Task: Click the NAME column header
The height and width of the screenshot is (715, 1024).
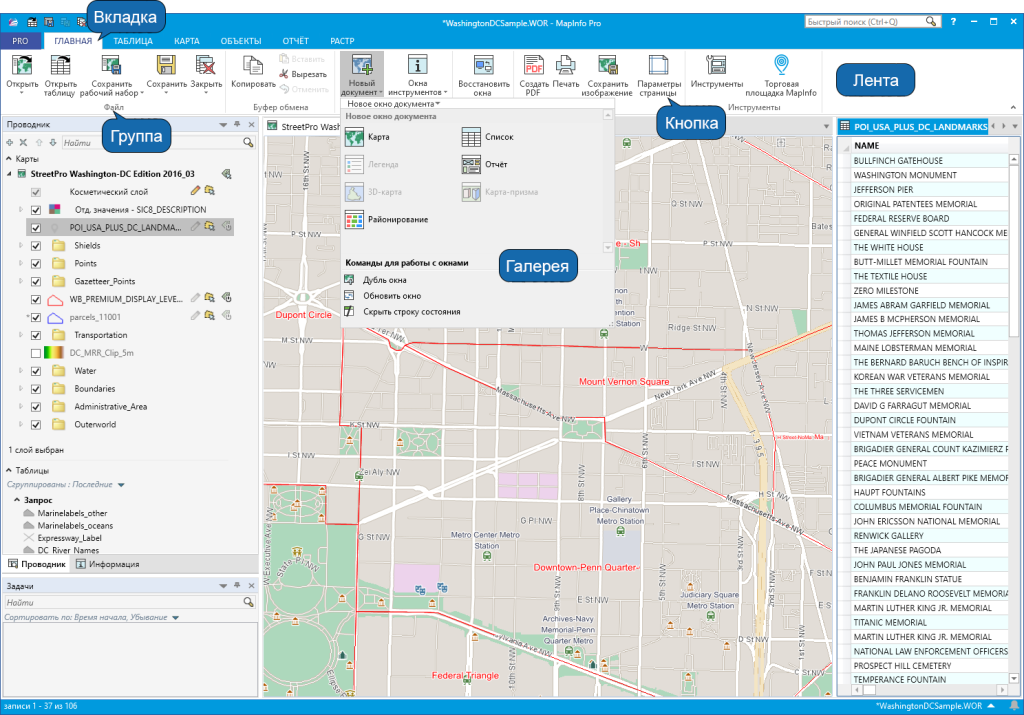Action: click(930, 146)
